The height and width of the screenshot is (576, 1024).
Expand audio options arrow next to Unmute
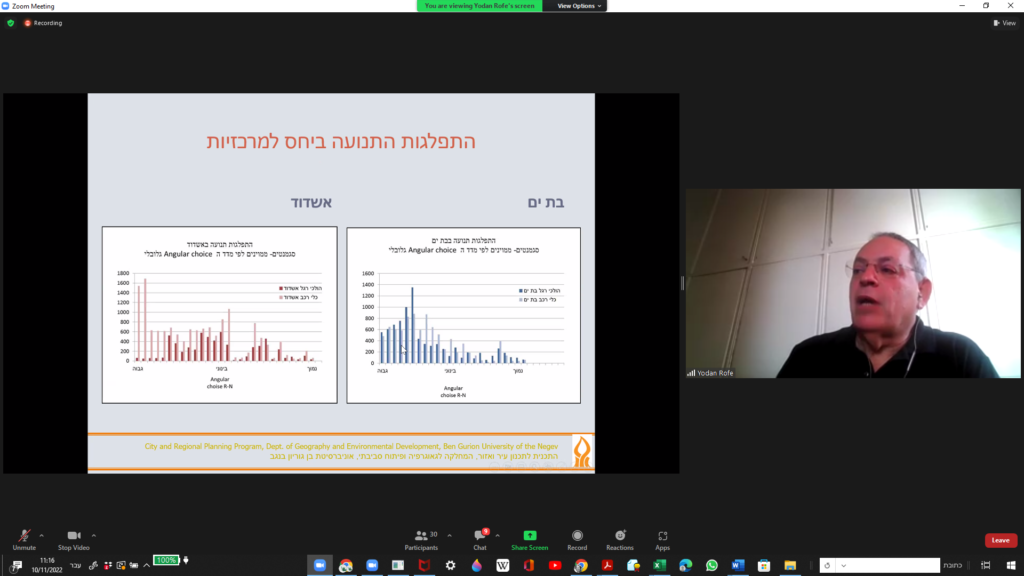pos(46,534)
